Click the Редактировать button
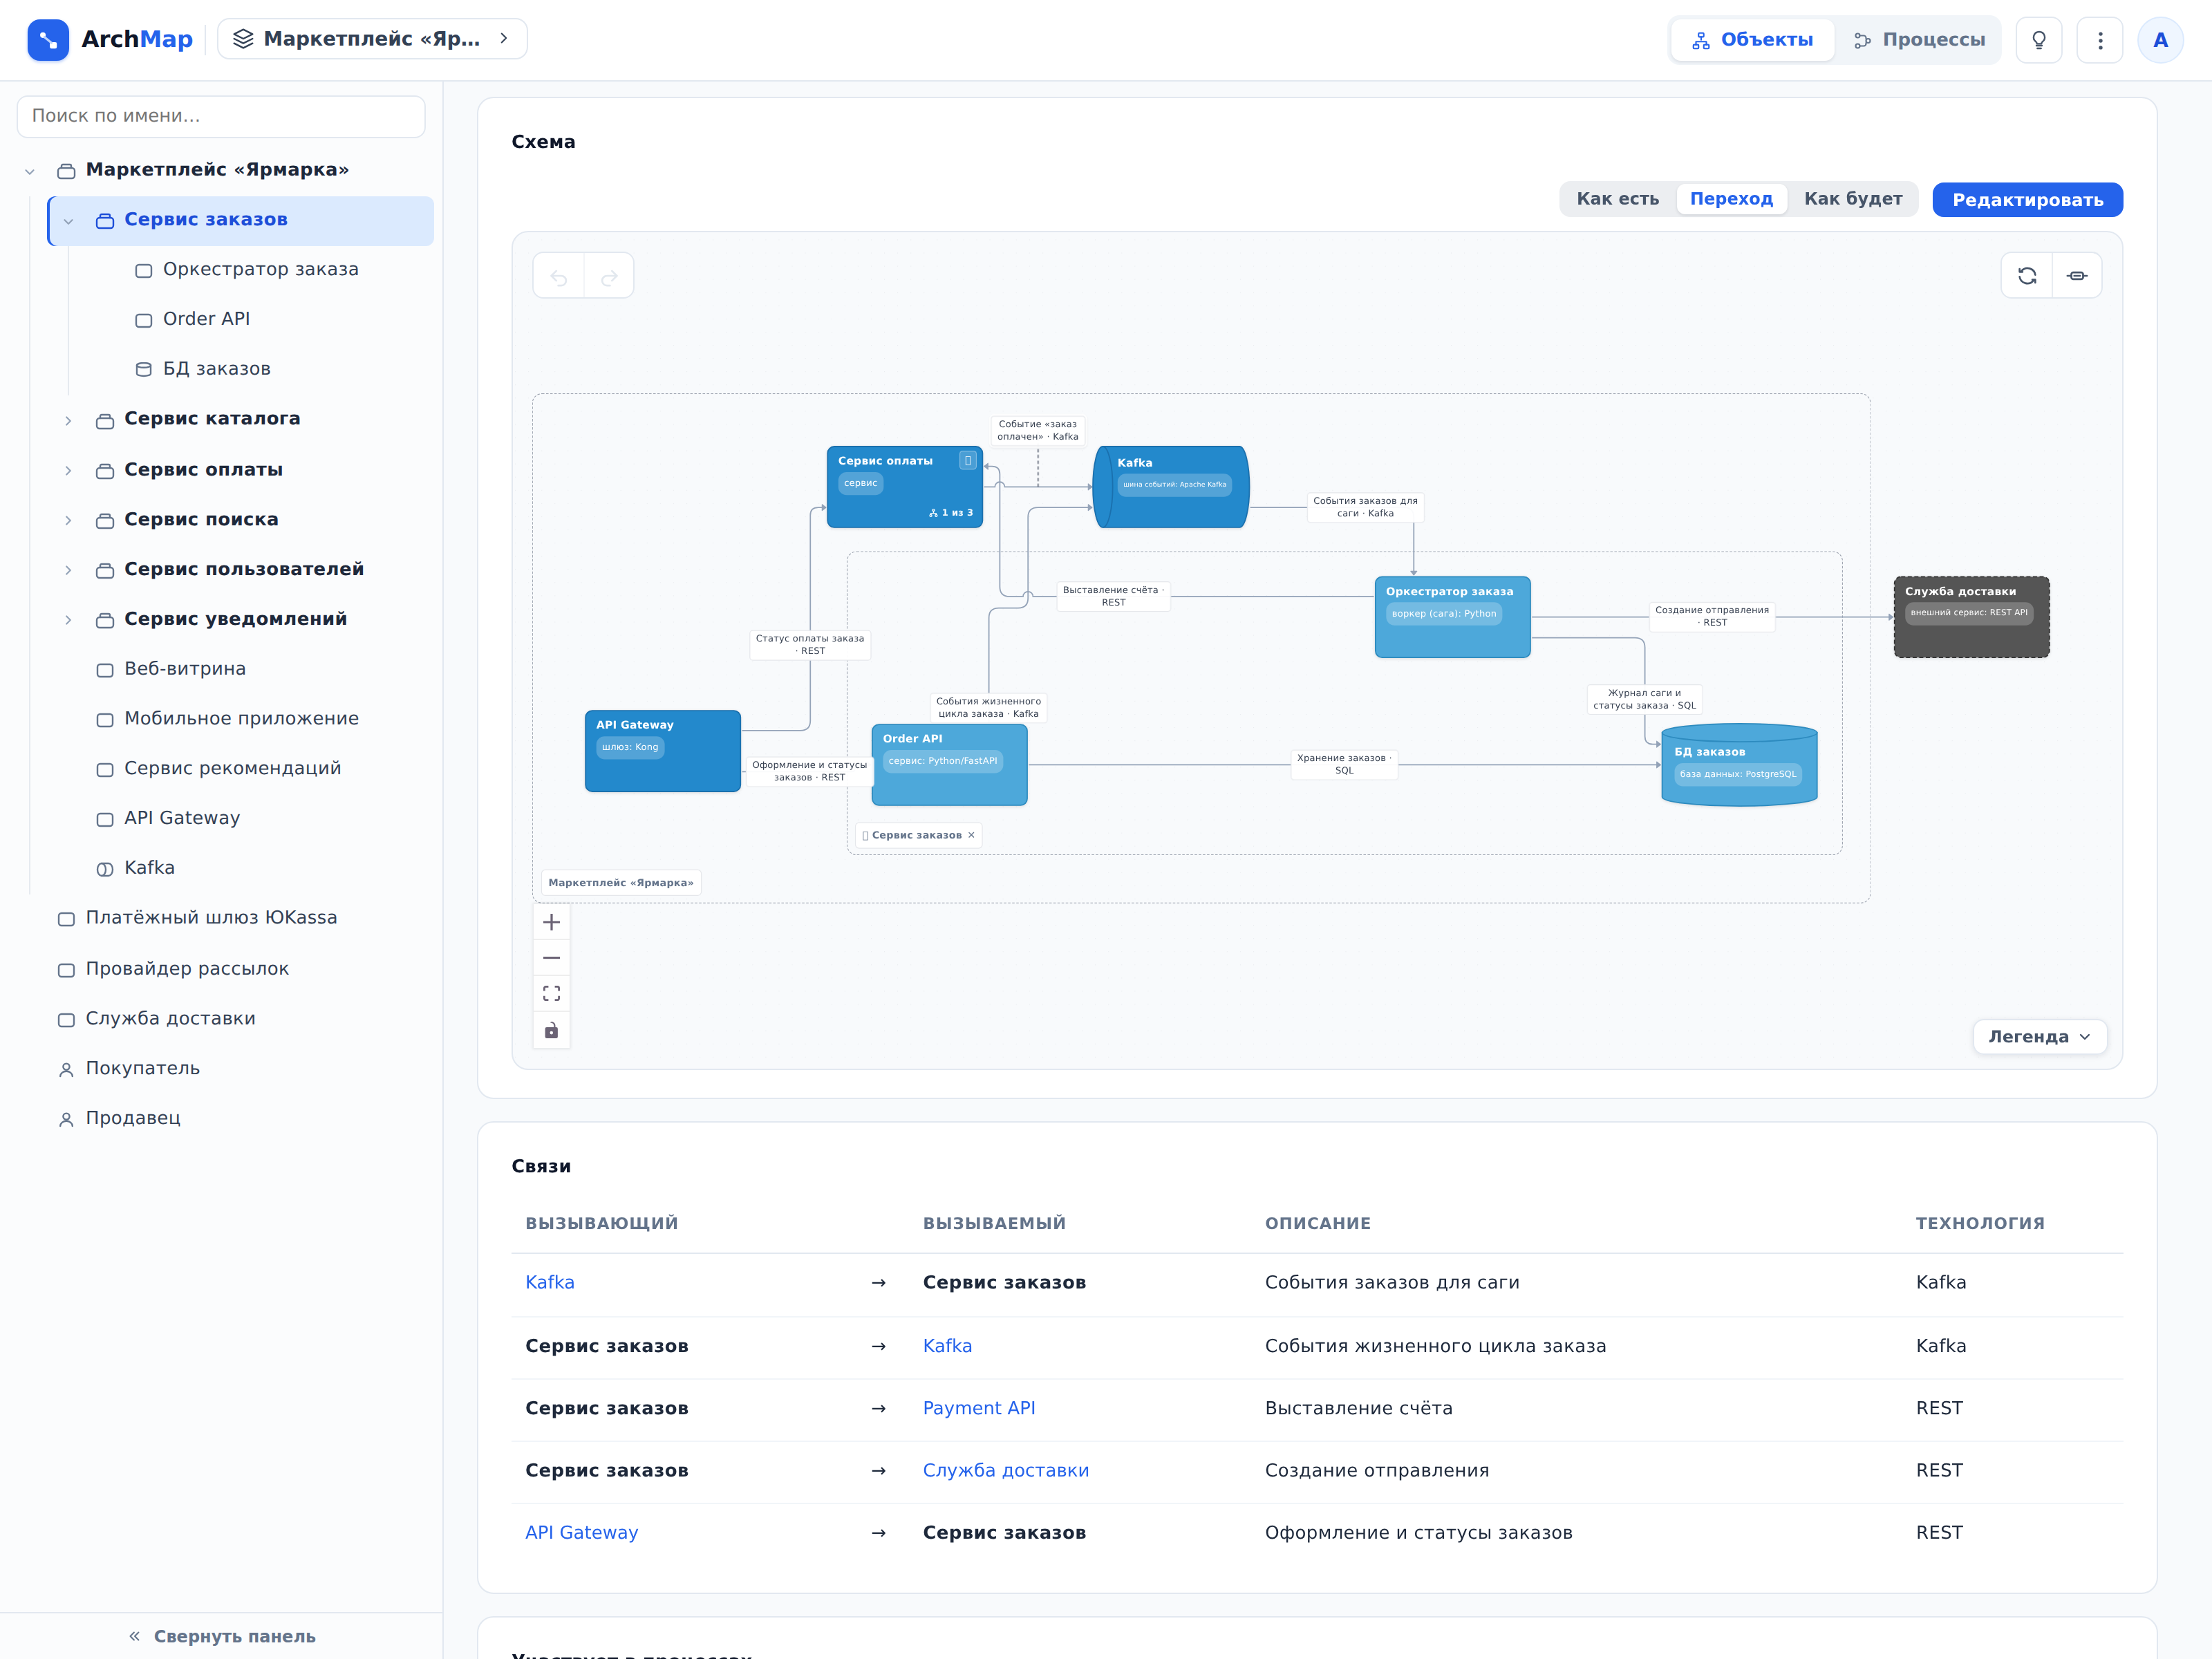Viewport: 2212px width, 1659px height. [2027, 200]
